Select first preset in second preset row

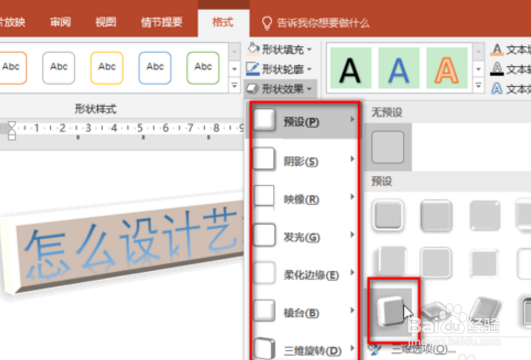(392, 261)
